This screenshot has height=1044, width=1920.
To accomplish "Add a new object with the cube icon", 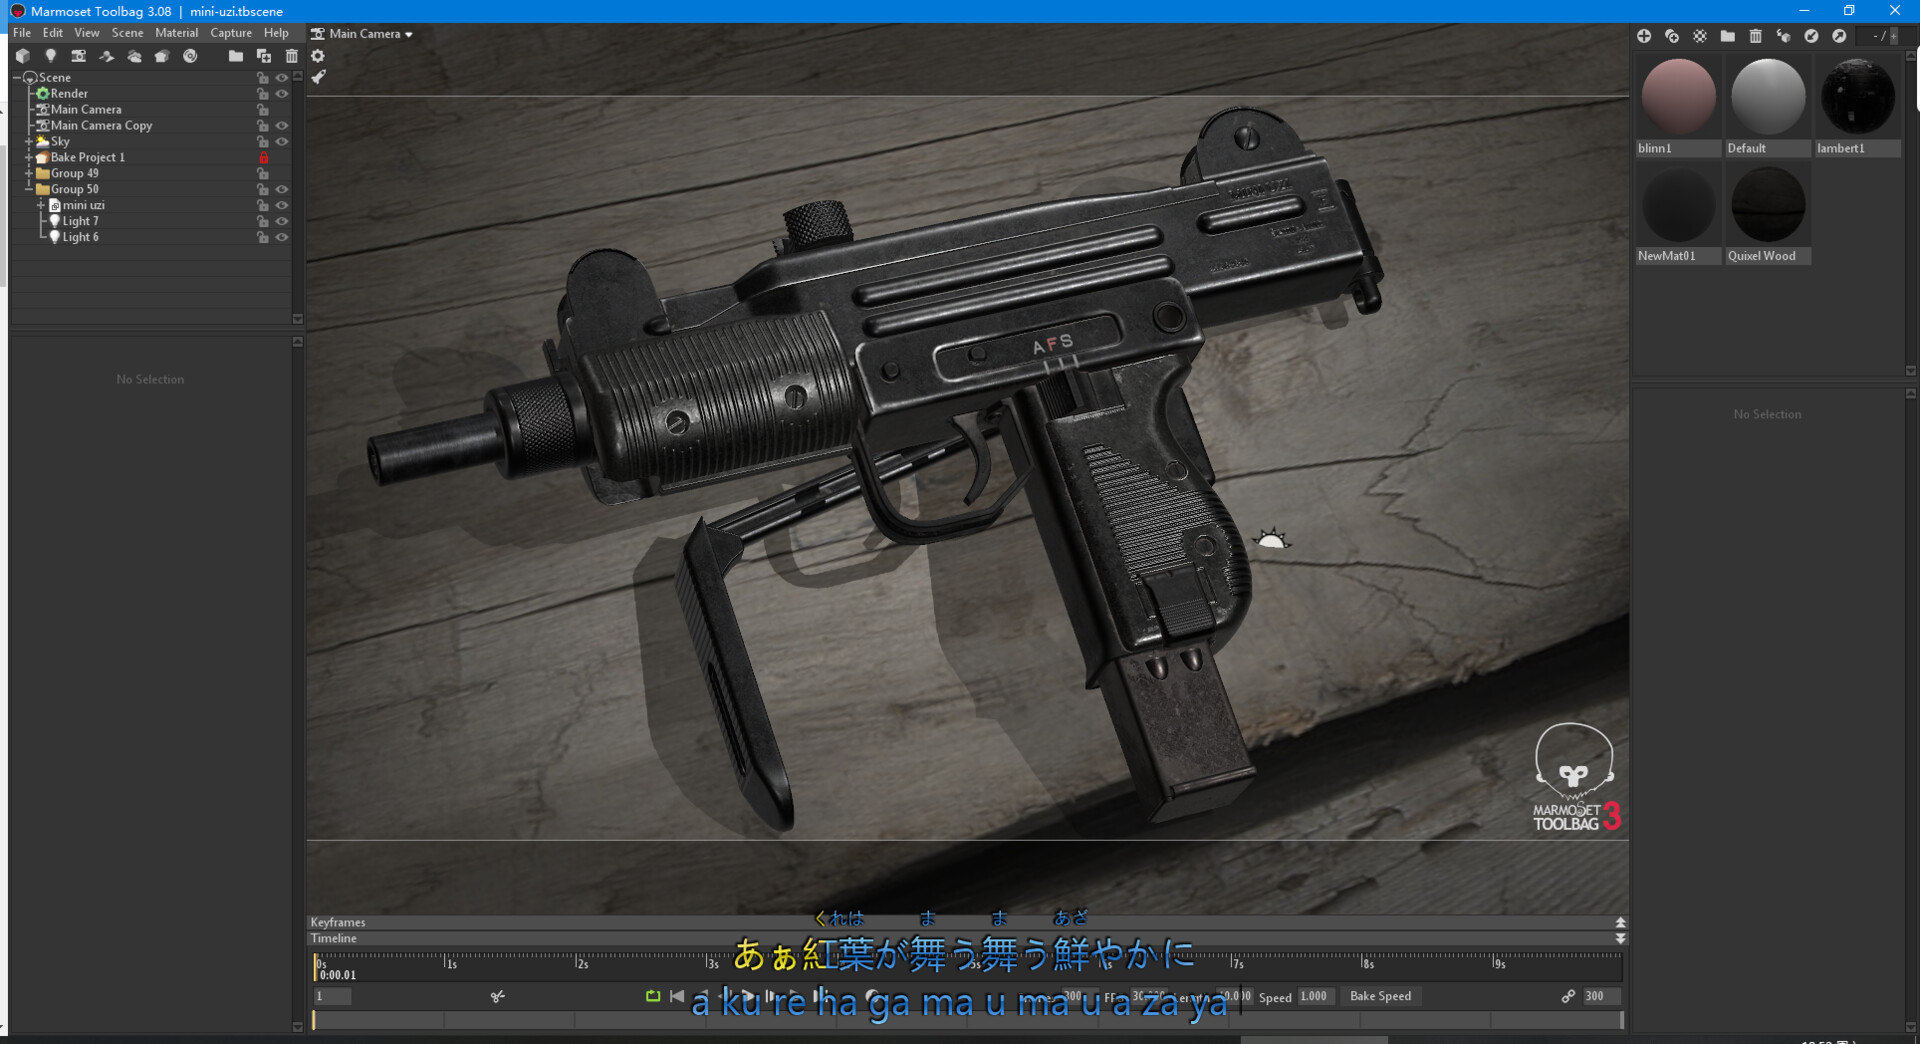I will pyautogui.click(x=23, y=56).
